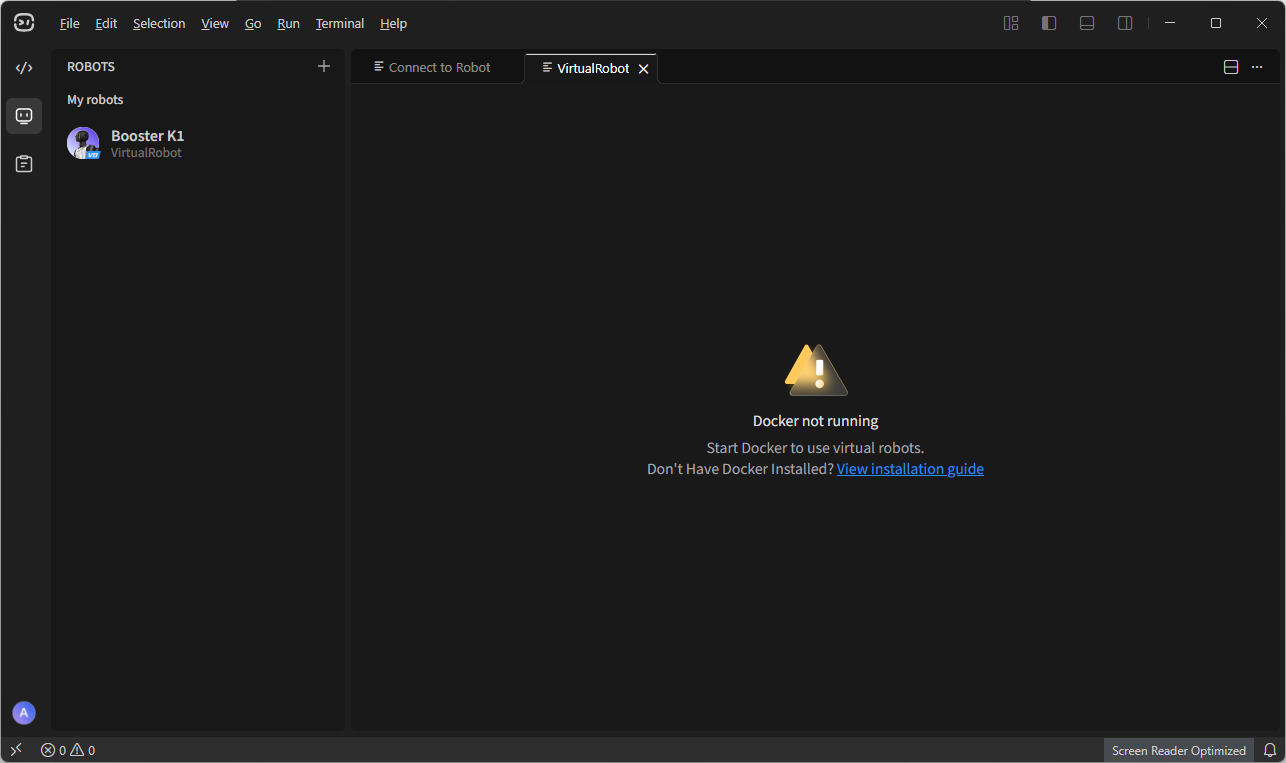This screenshot has width=1286, height=763.
Task: Toggle the bottom panel visibility
Action: click(1087, 23)
